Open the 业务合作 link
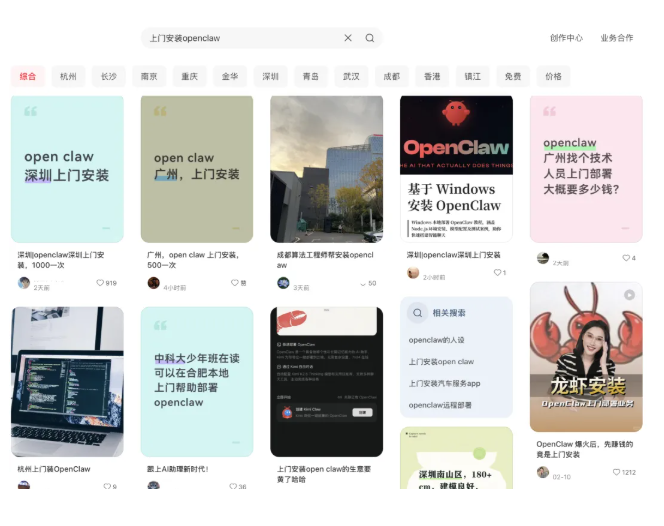Image resolution: width=664 pixels, height=526 pixels. [617, 38]
